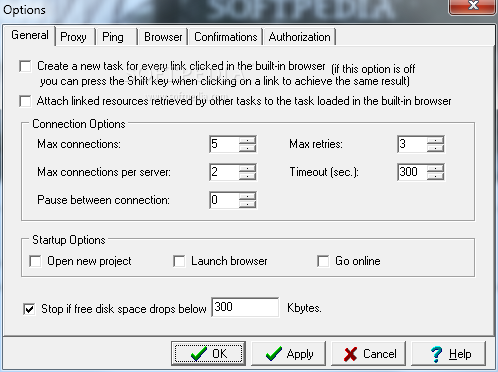Decrease Pause between connection value
498x372 pixels.
click(x=247, y=204)
